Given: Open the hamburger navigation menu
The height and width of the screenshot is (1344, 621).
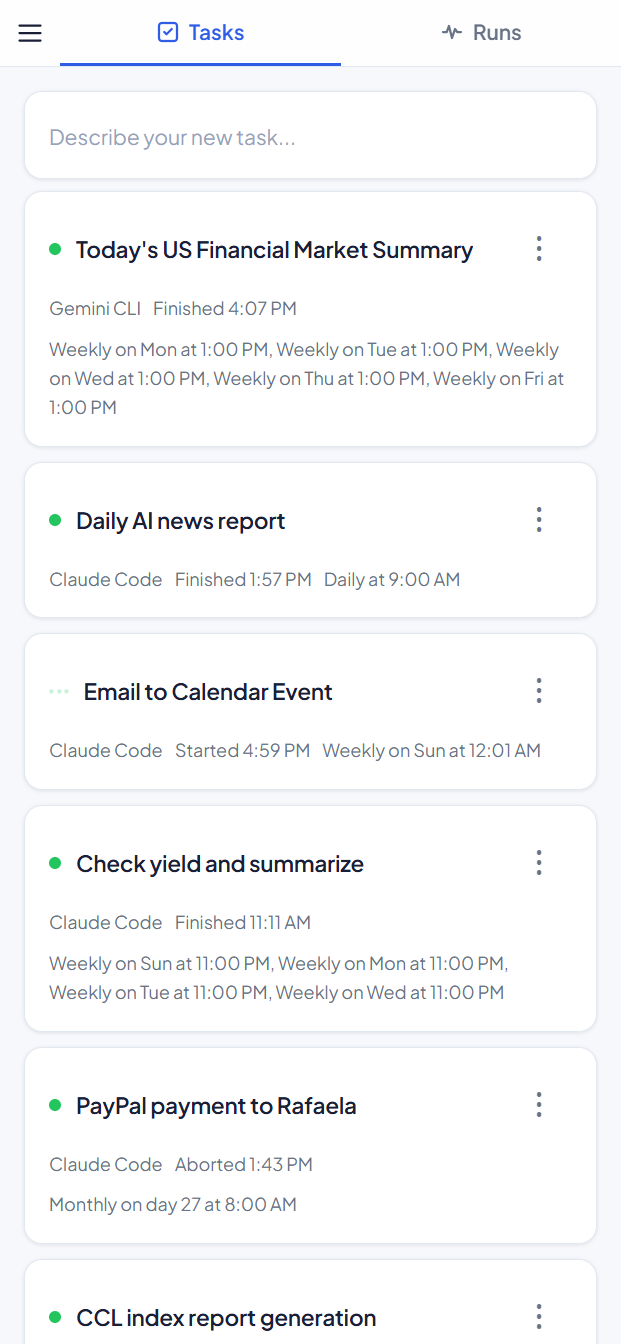Looking at the screenshot, I should (x=30, y=32).
